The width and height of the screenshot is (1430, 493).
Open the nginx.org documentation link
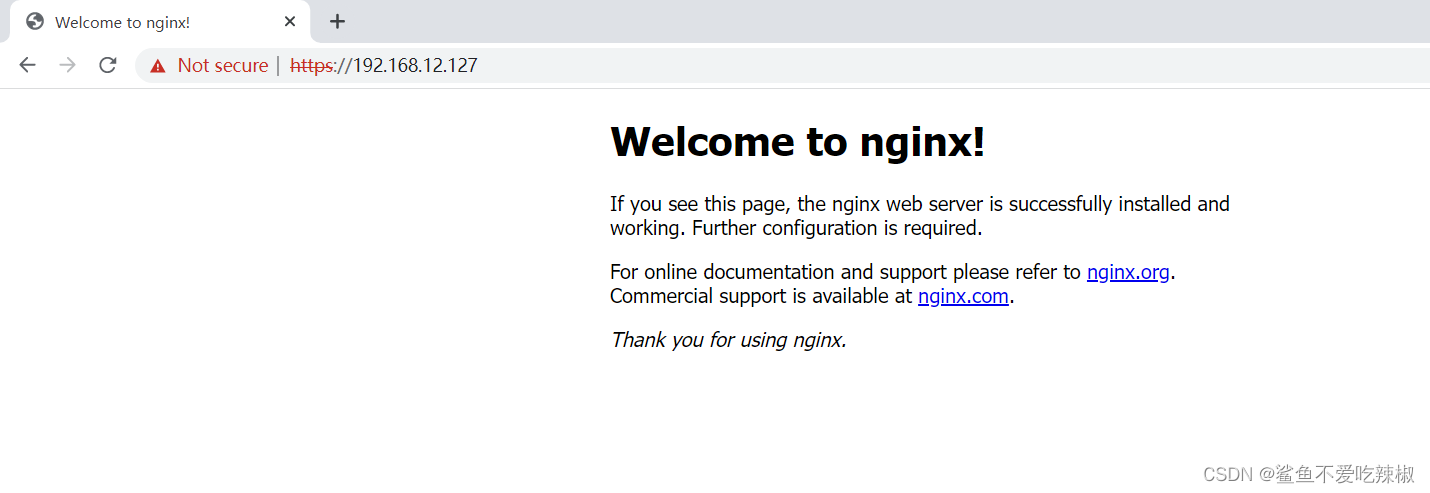(1128, 272)
